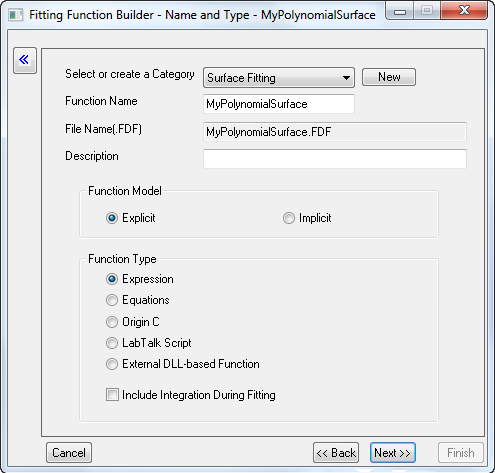
Task: Click the File Name field MyPolynomialSurface.FDF
Action: click(335, 132)
